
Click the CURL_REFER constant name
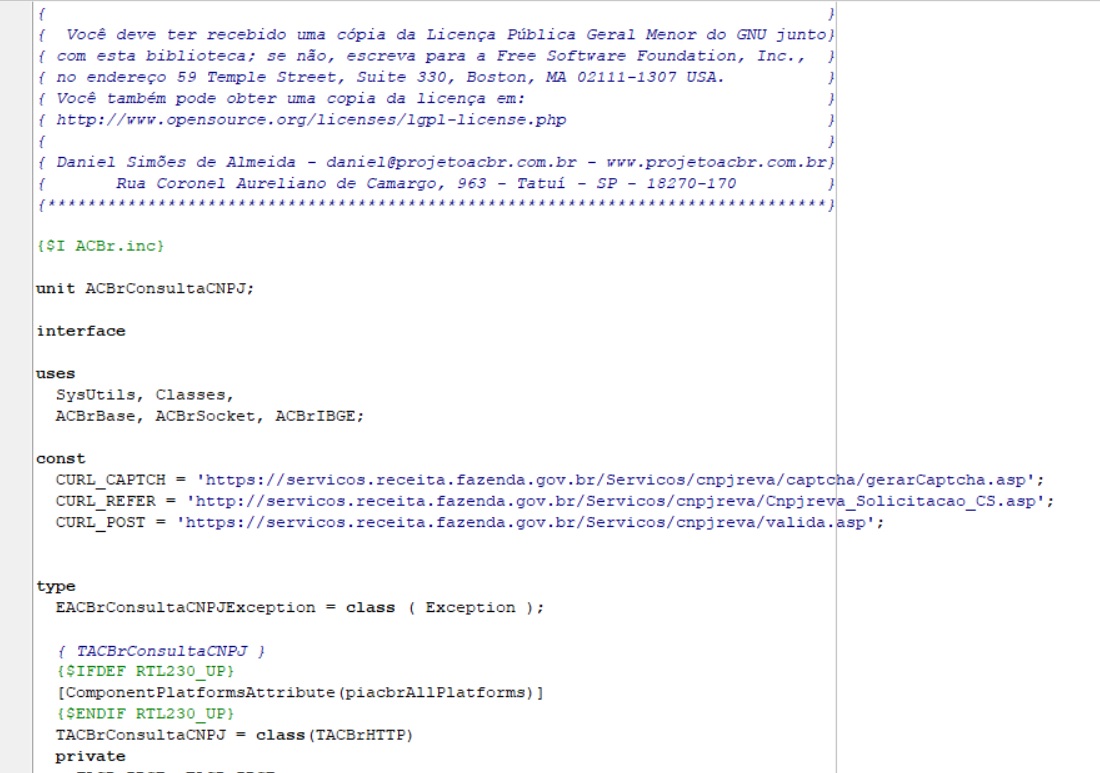click(x=106, y=502)
